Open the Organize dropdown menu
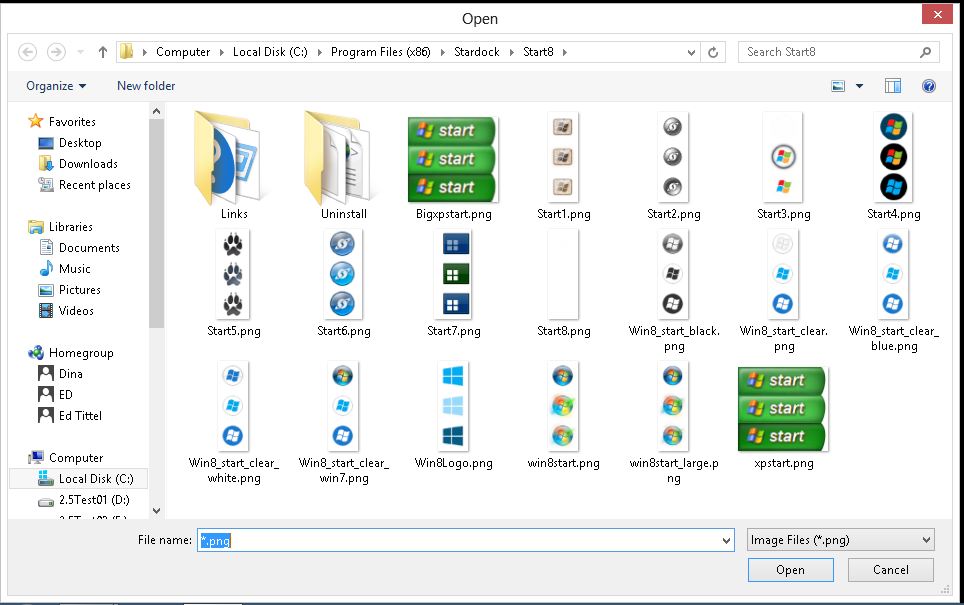Image resolution: width=964 pixels, height=605 pixels. click(x=56, y=86)
